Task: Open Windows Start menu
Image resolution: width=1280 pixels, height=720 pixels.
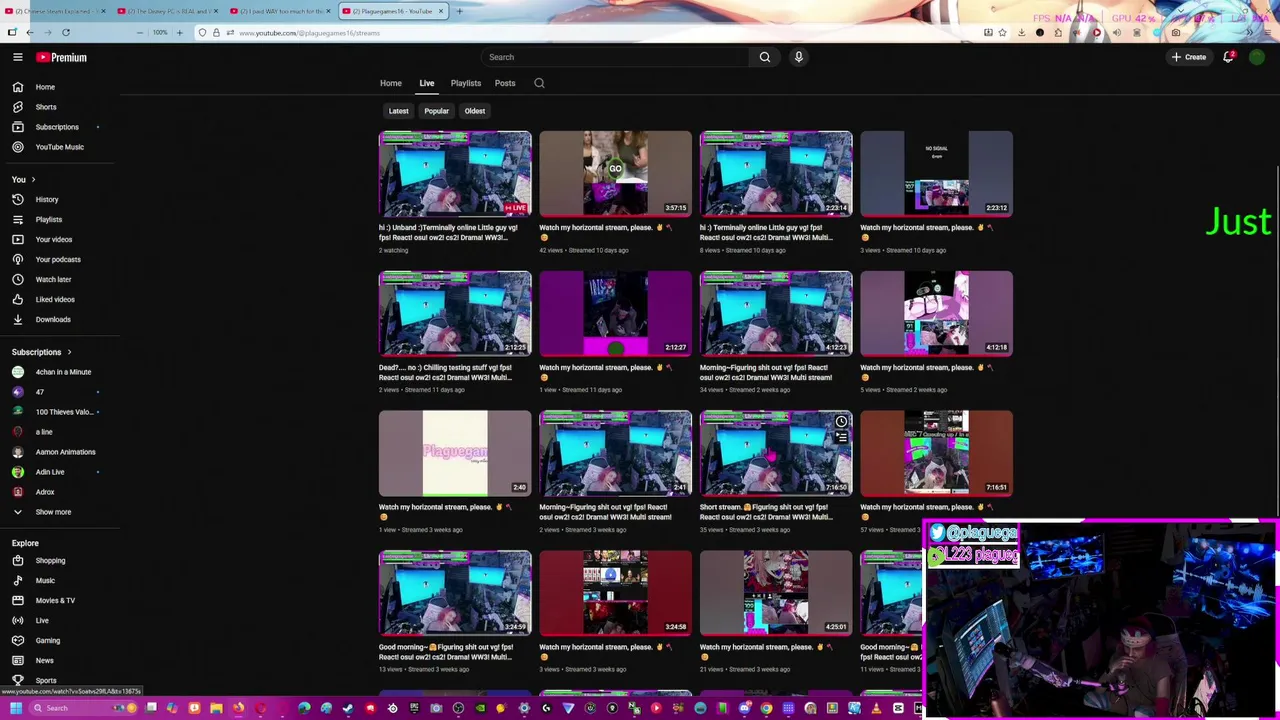Action: click(15, 708)
